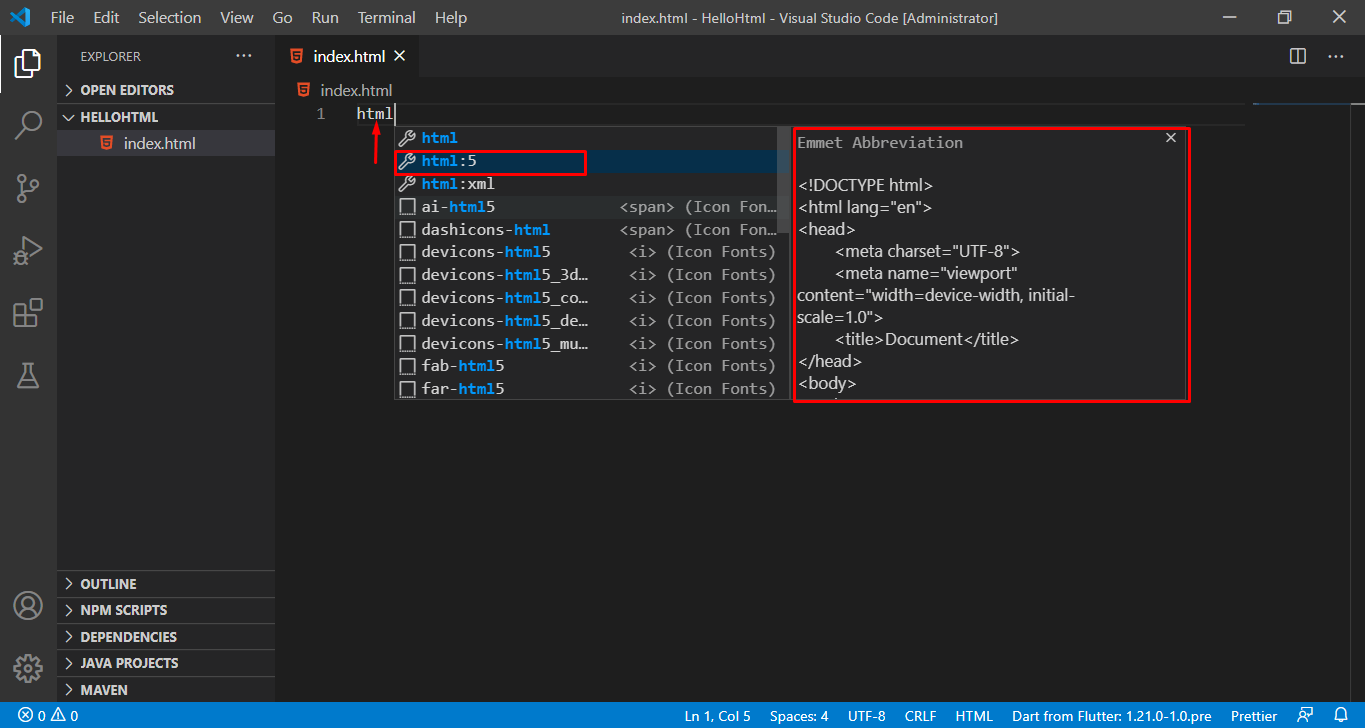Open the Selection menu
1365x728 pixels.
[169, 18]
